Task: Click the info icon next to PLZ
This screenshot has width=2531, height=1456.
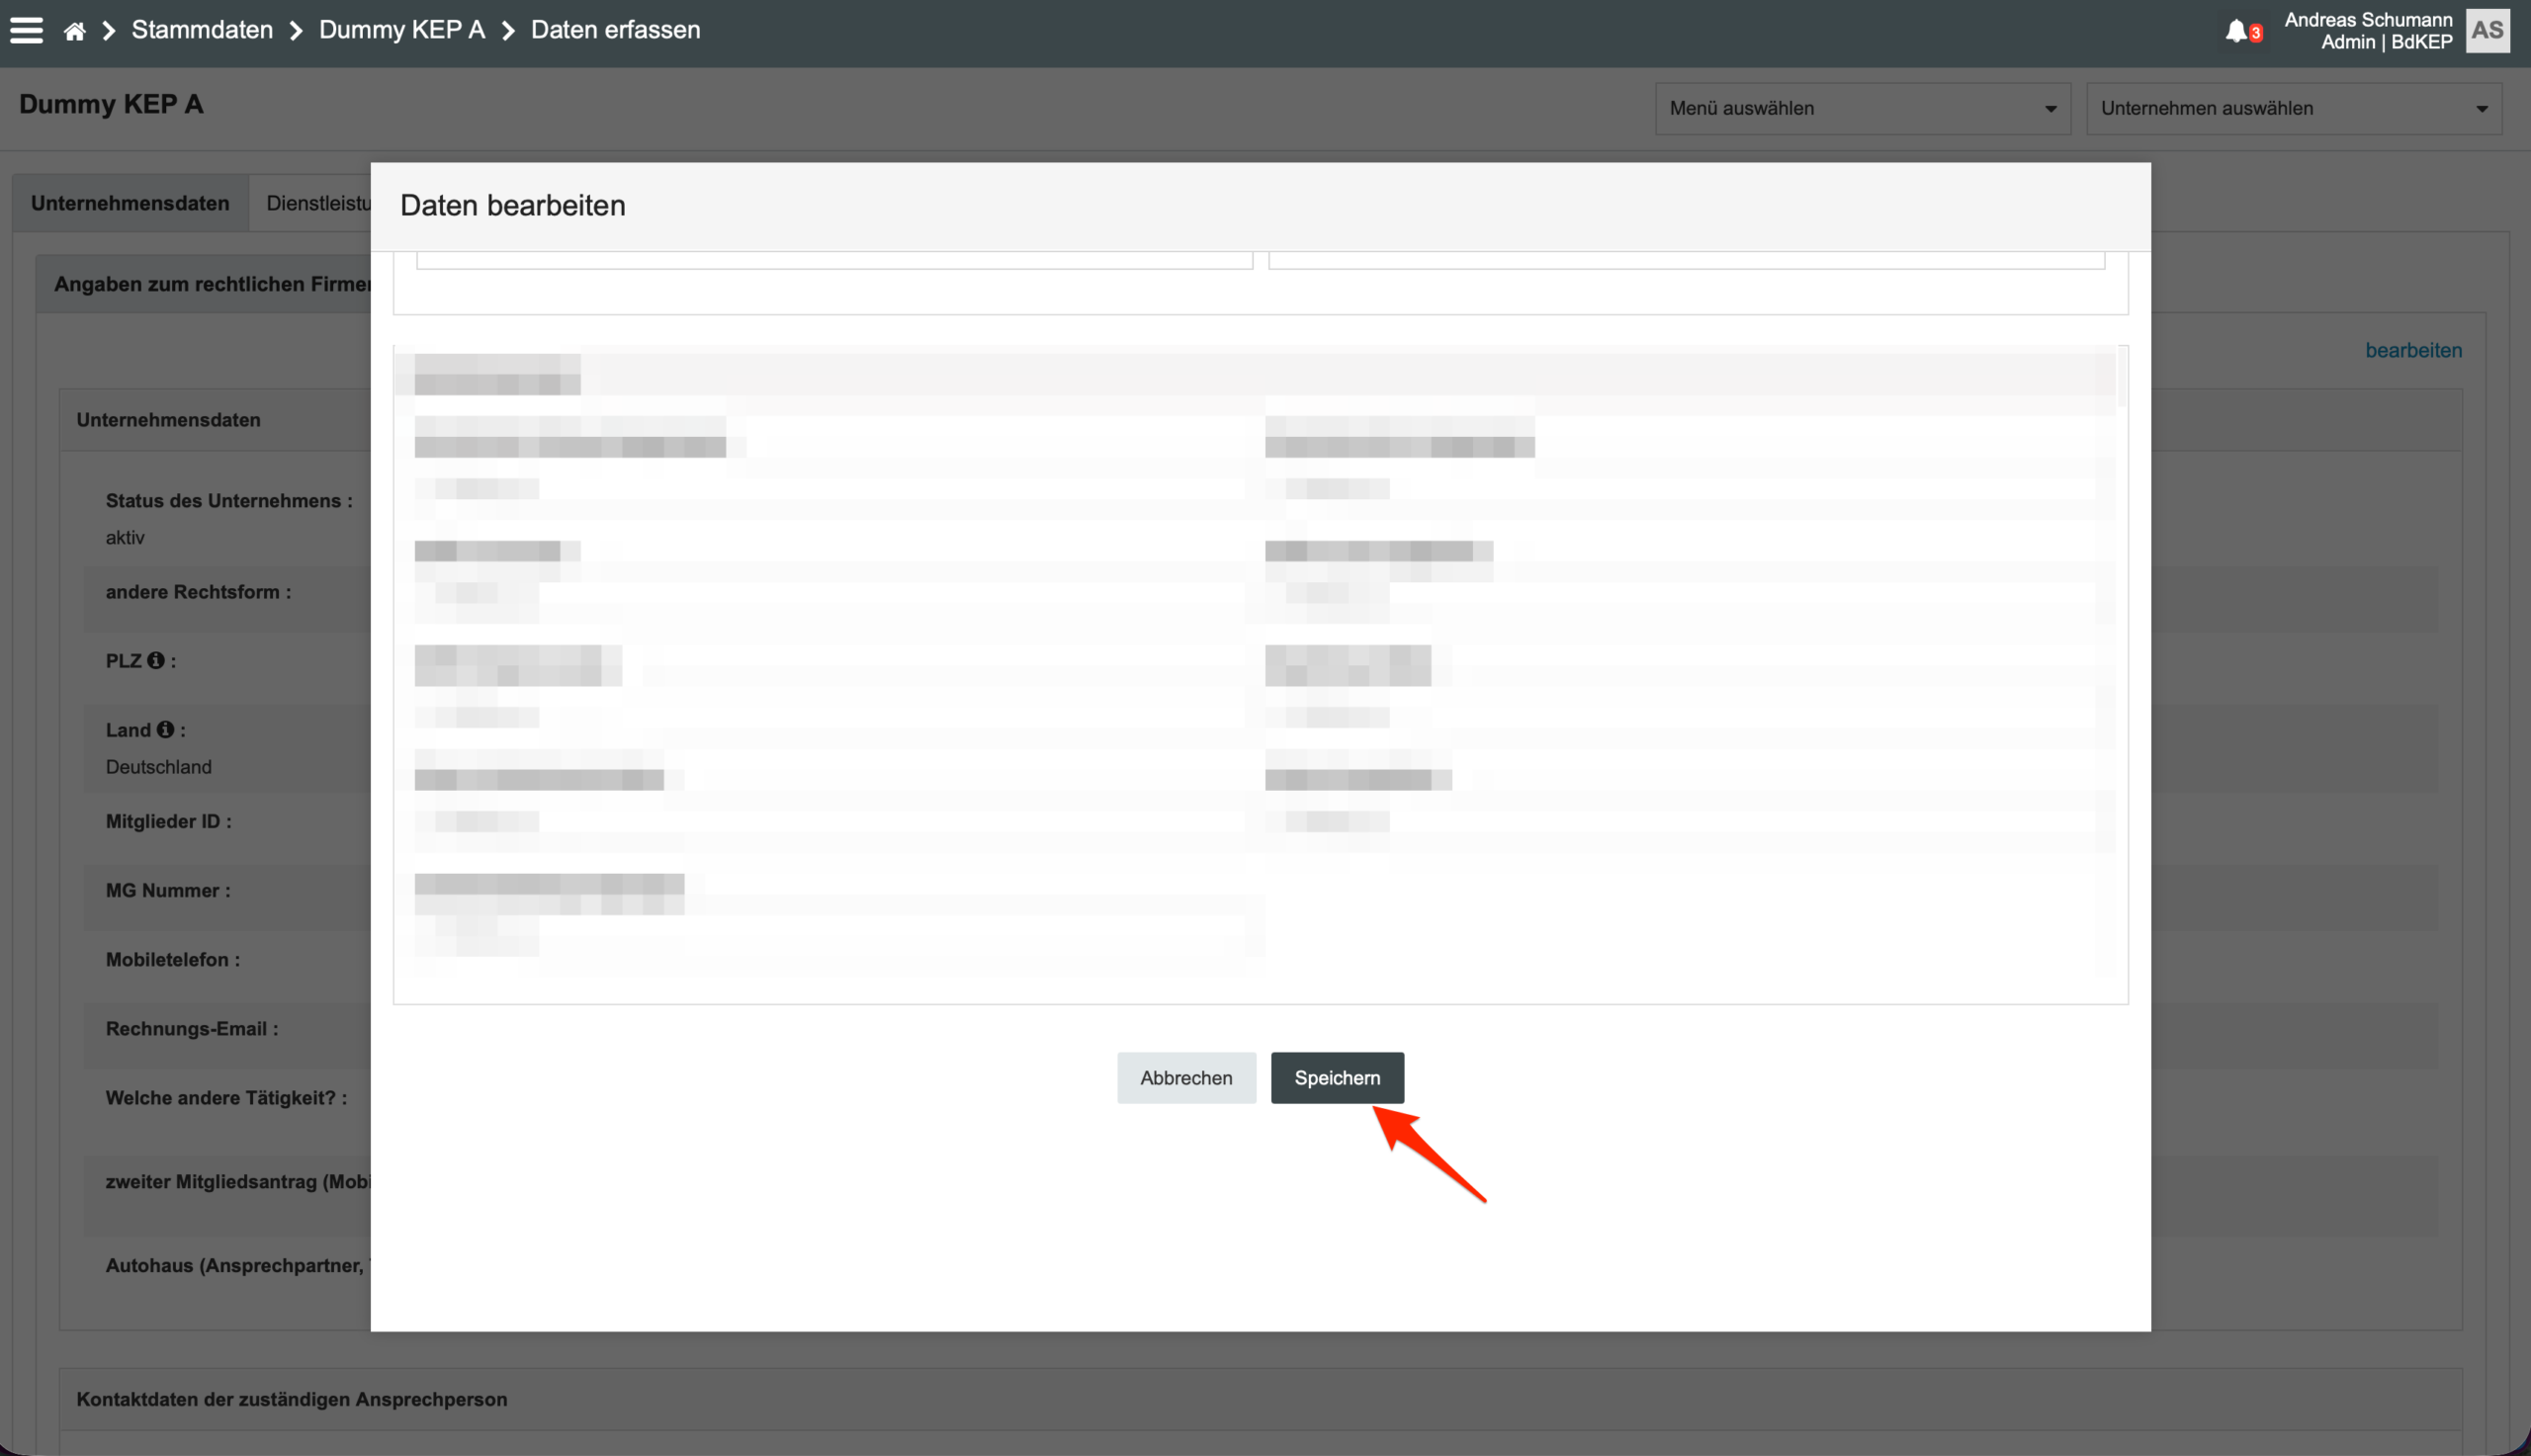Action: pos(155,660)
